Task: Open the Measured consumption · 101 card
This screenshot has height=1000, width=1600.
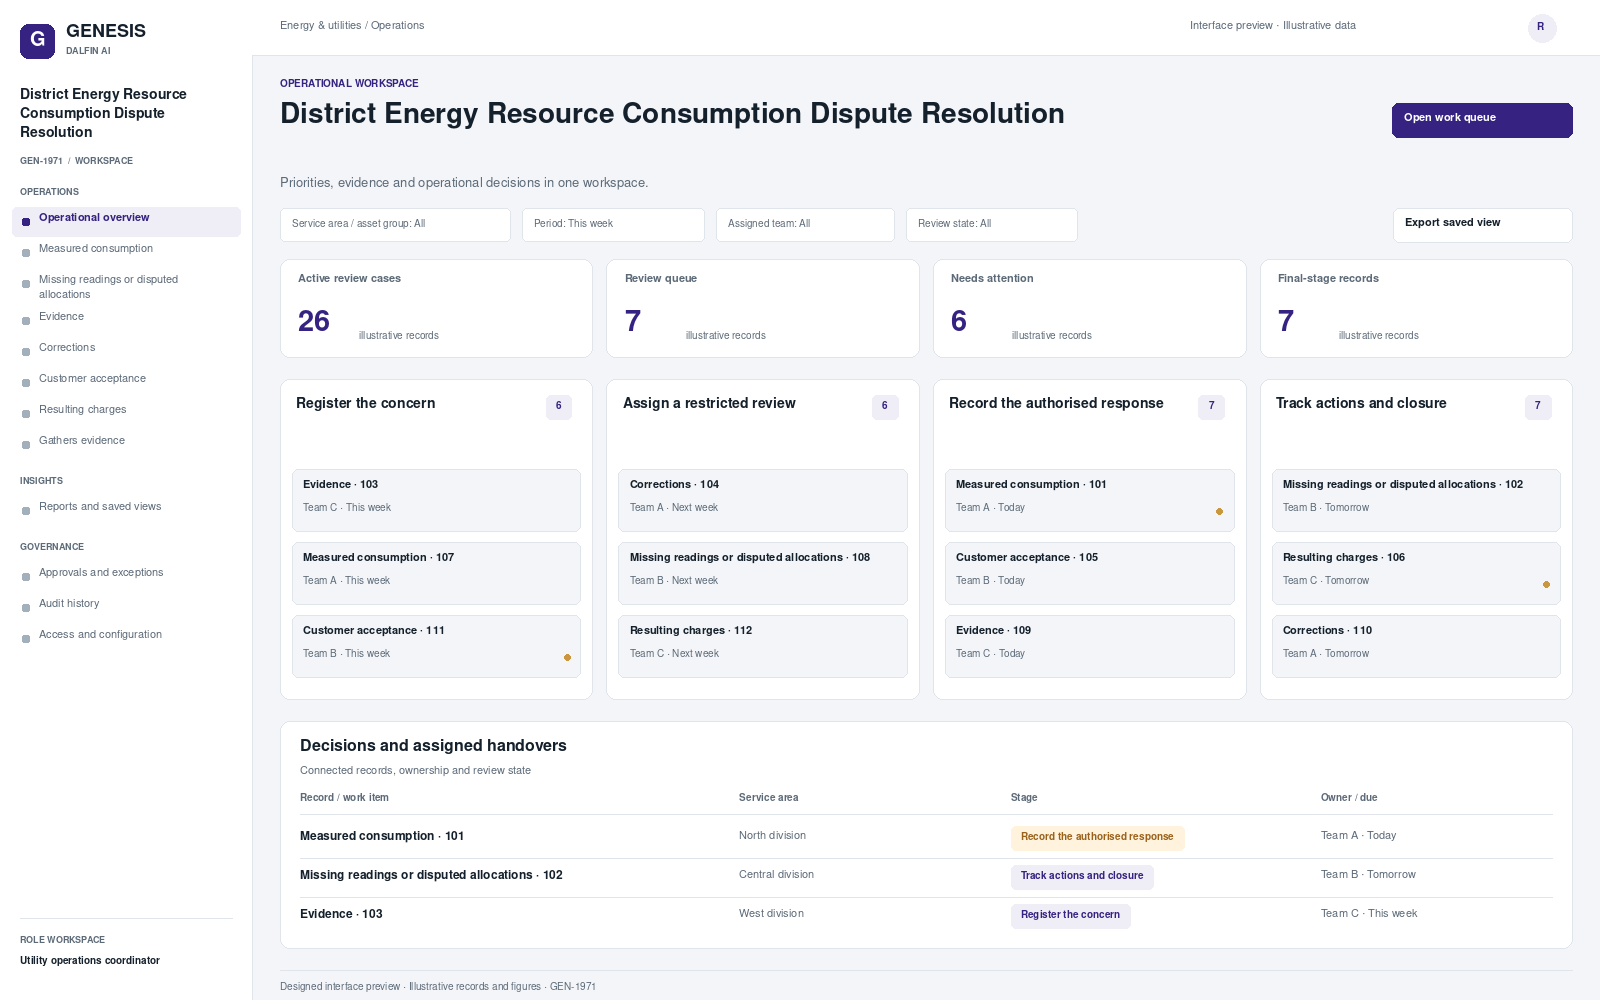Action: point(1089,500)
